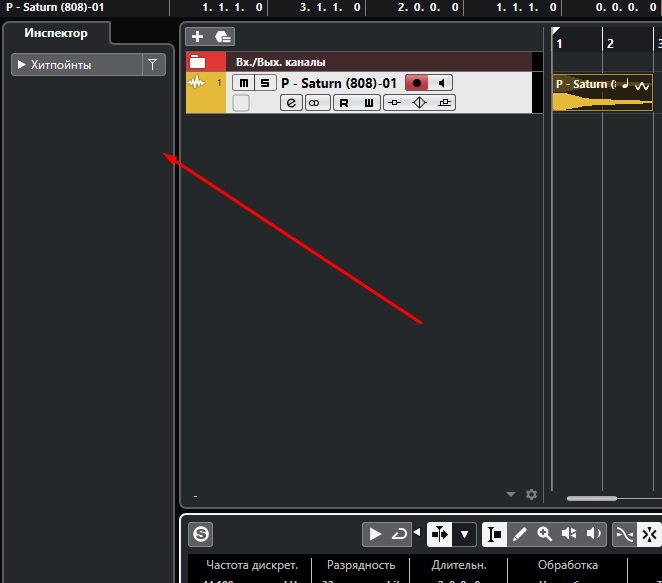Click the filter funnel icon next to Хитпойнты

152,65
